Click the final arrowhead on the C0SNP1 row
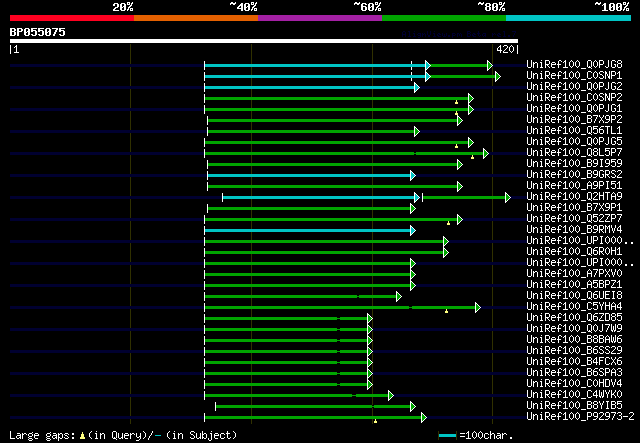Image resolution: width=640 pixels, height=443 pixels. coord(498,76)
